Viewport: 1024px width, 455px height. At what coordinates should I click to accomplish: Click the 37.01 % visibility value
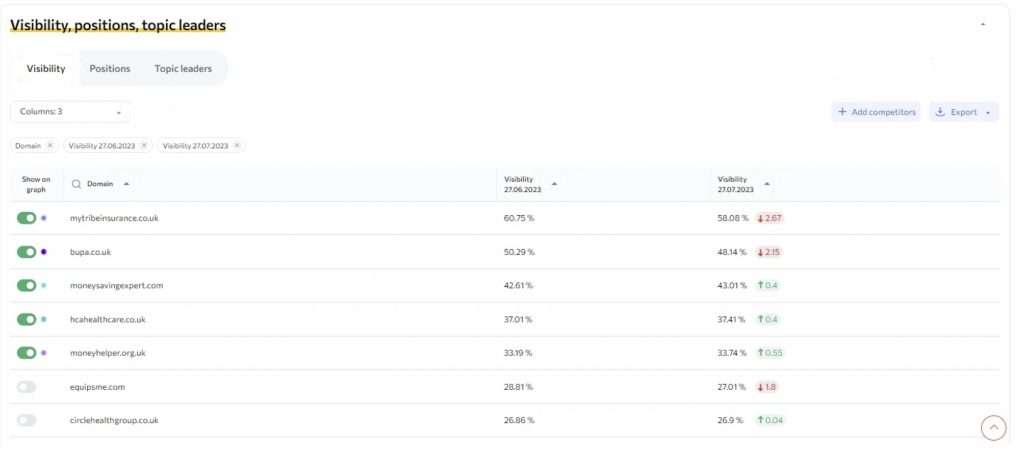[518, 319]
